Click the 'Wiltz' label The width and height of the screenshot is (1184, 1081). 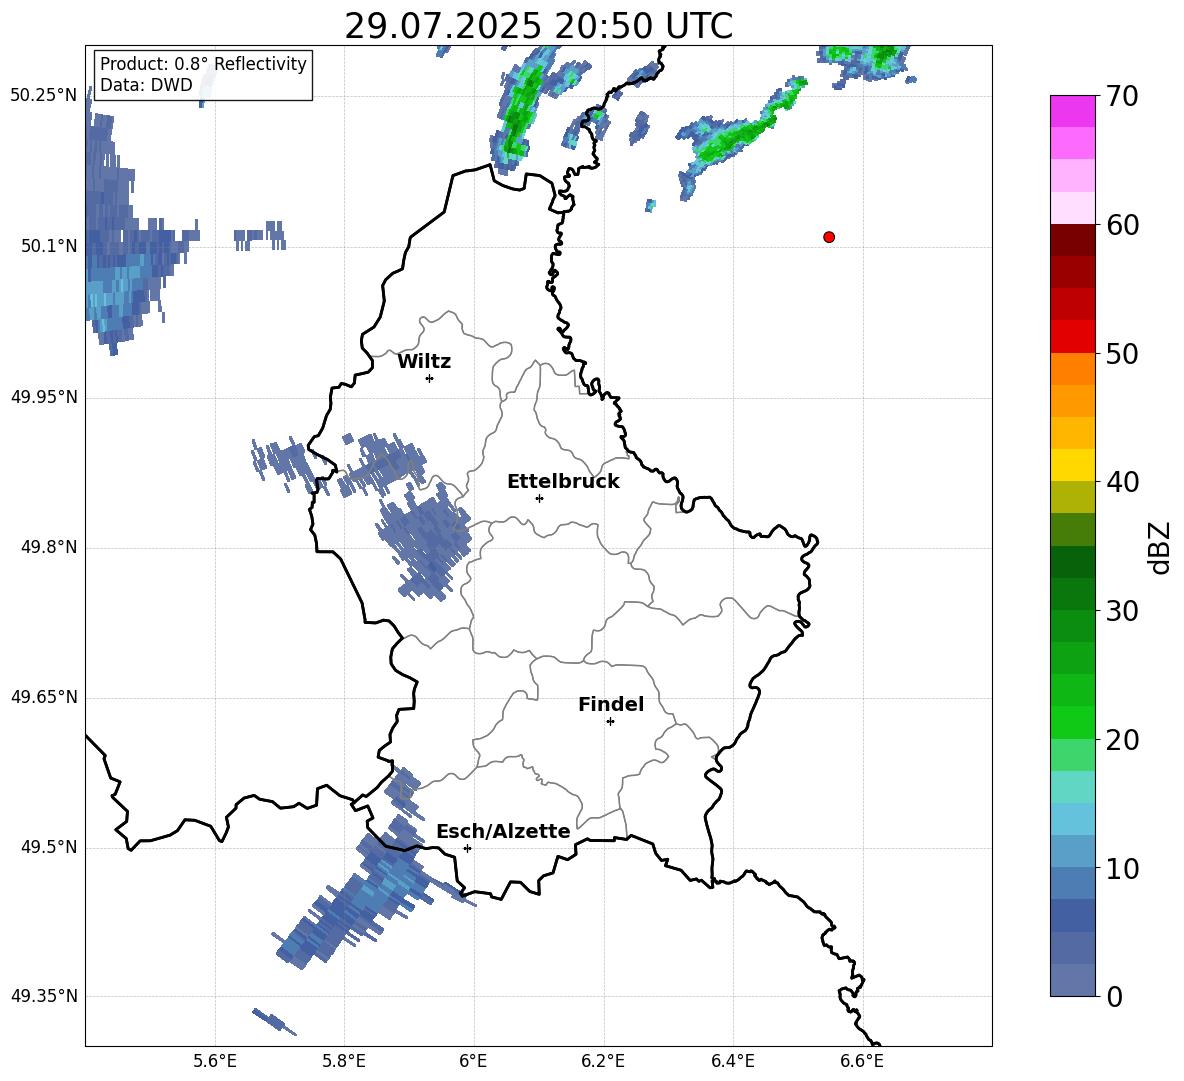point(424,362)
